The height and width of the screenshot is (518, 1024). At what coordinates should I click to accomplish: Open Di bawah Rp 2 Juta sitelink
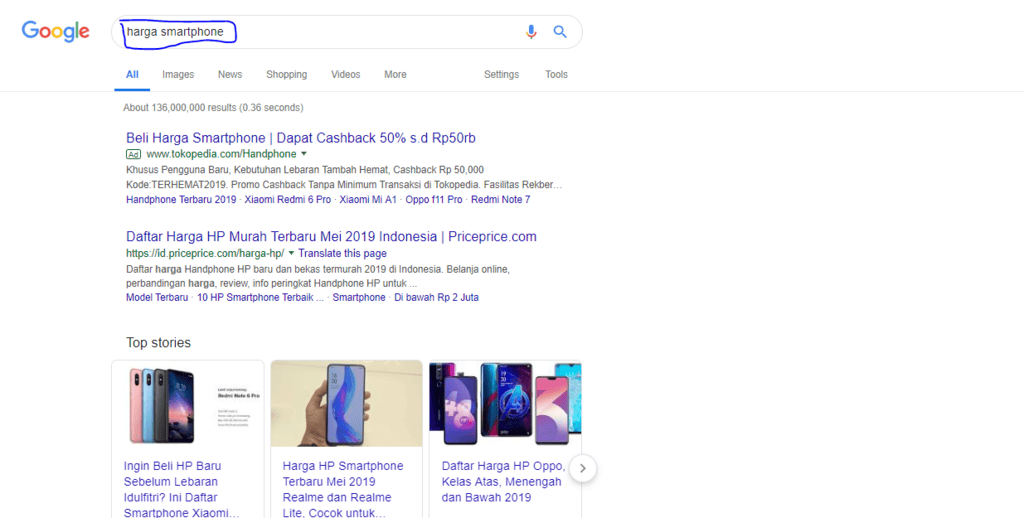click(x=436, y=297)
